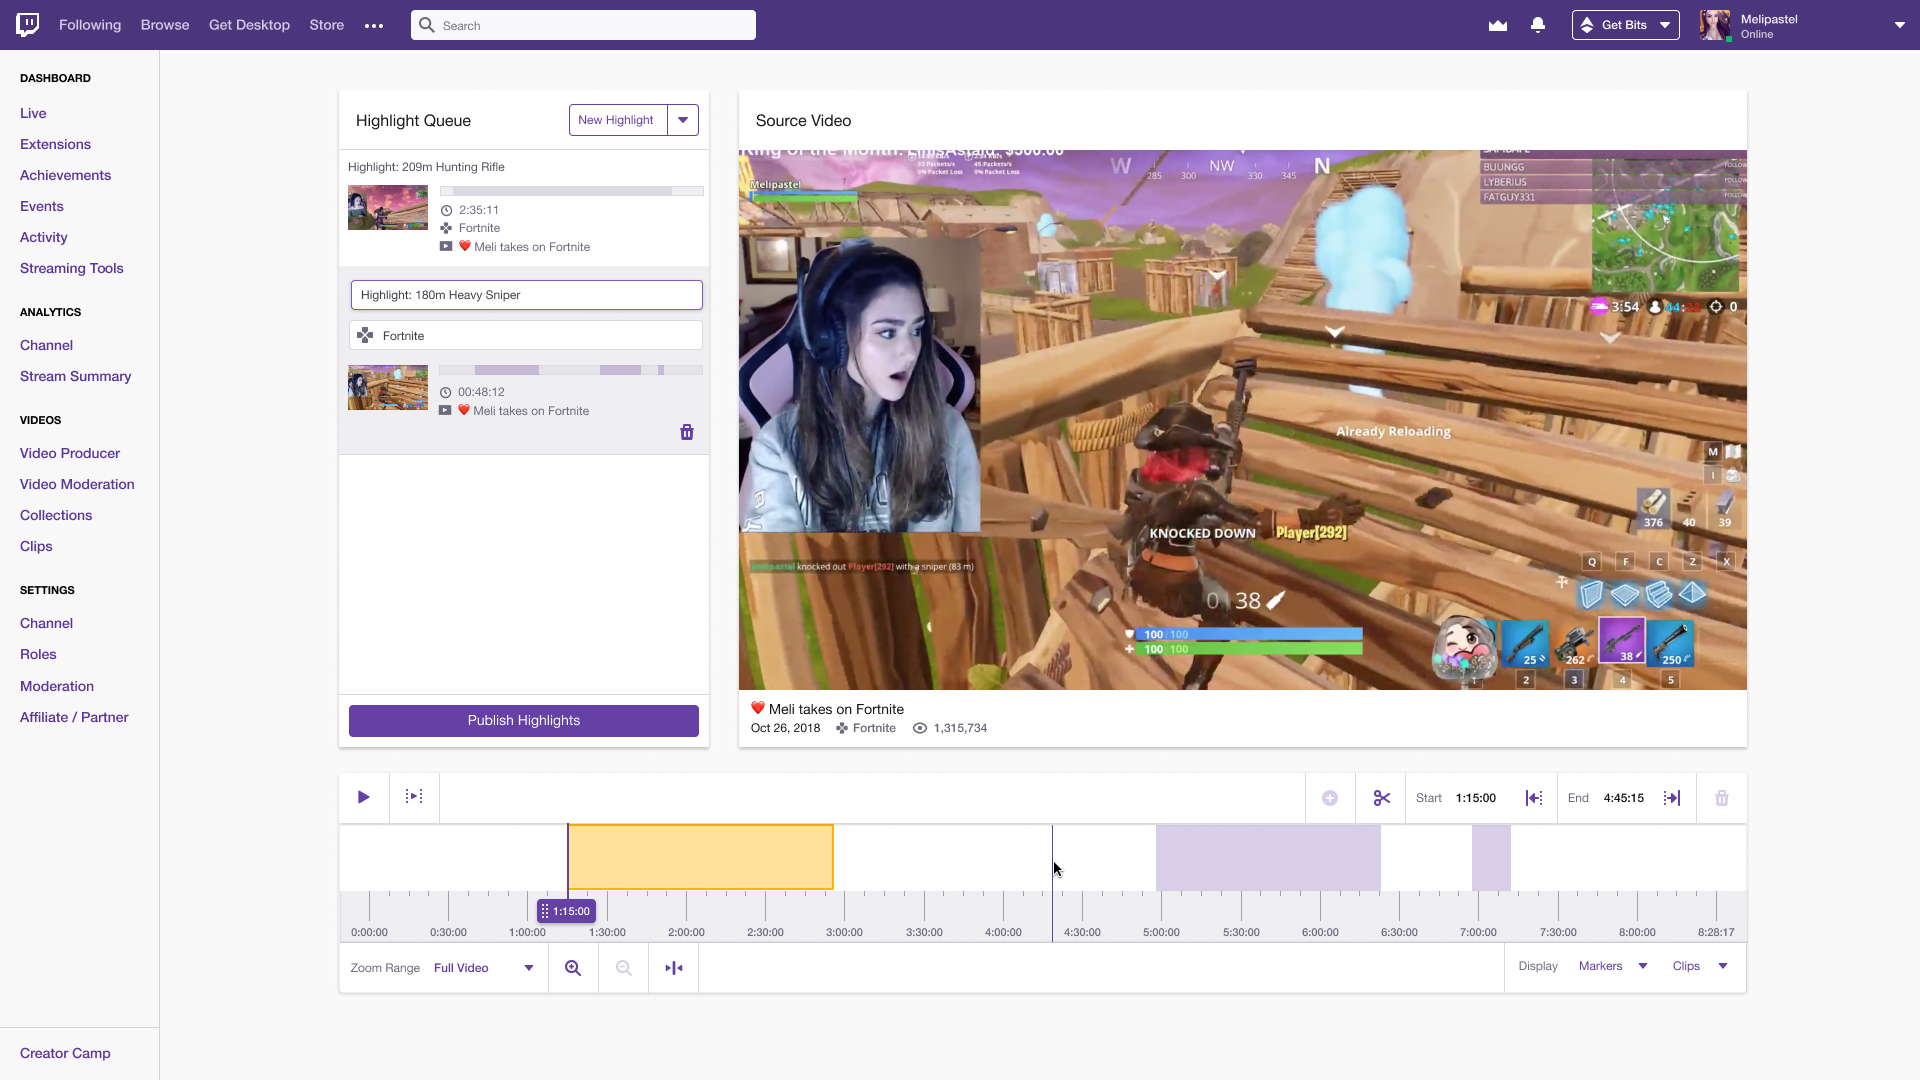
Task: Expand the New Highlight dropdown arrow
Action: 683,120
